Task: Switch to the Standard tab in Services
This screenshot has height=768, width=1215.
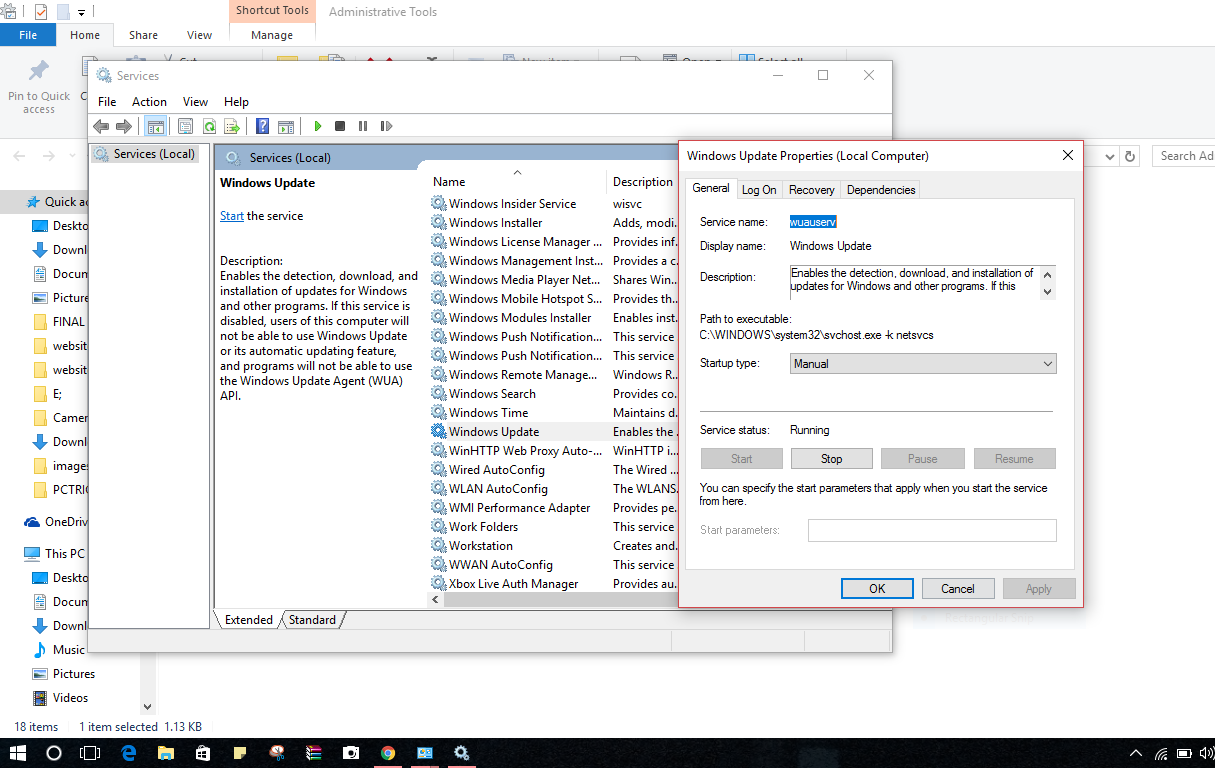Action: (312, 620)
